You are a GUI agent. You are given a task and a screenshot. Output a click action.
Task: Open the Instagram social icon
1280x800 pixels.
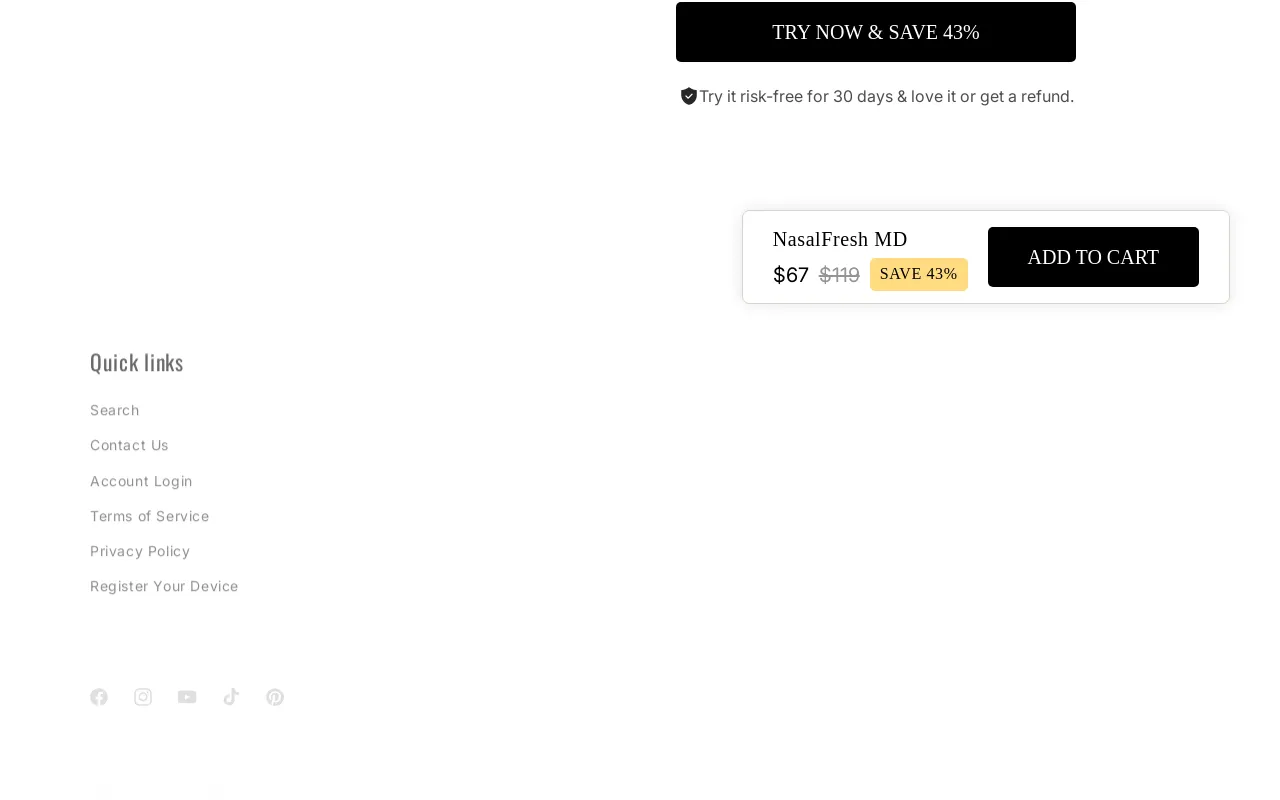143,697
